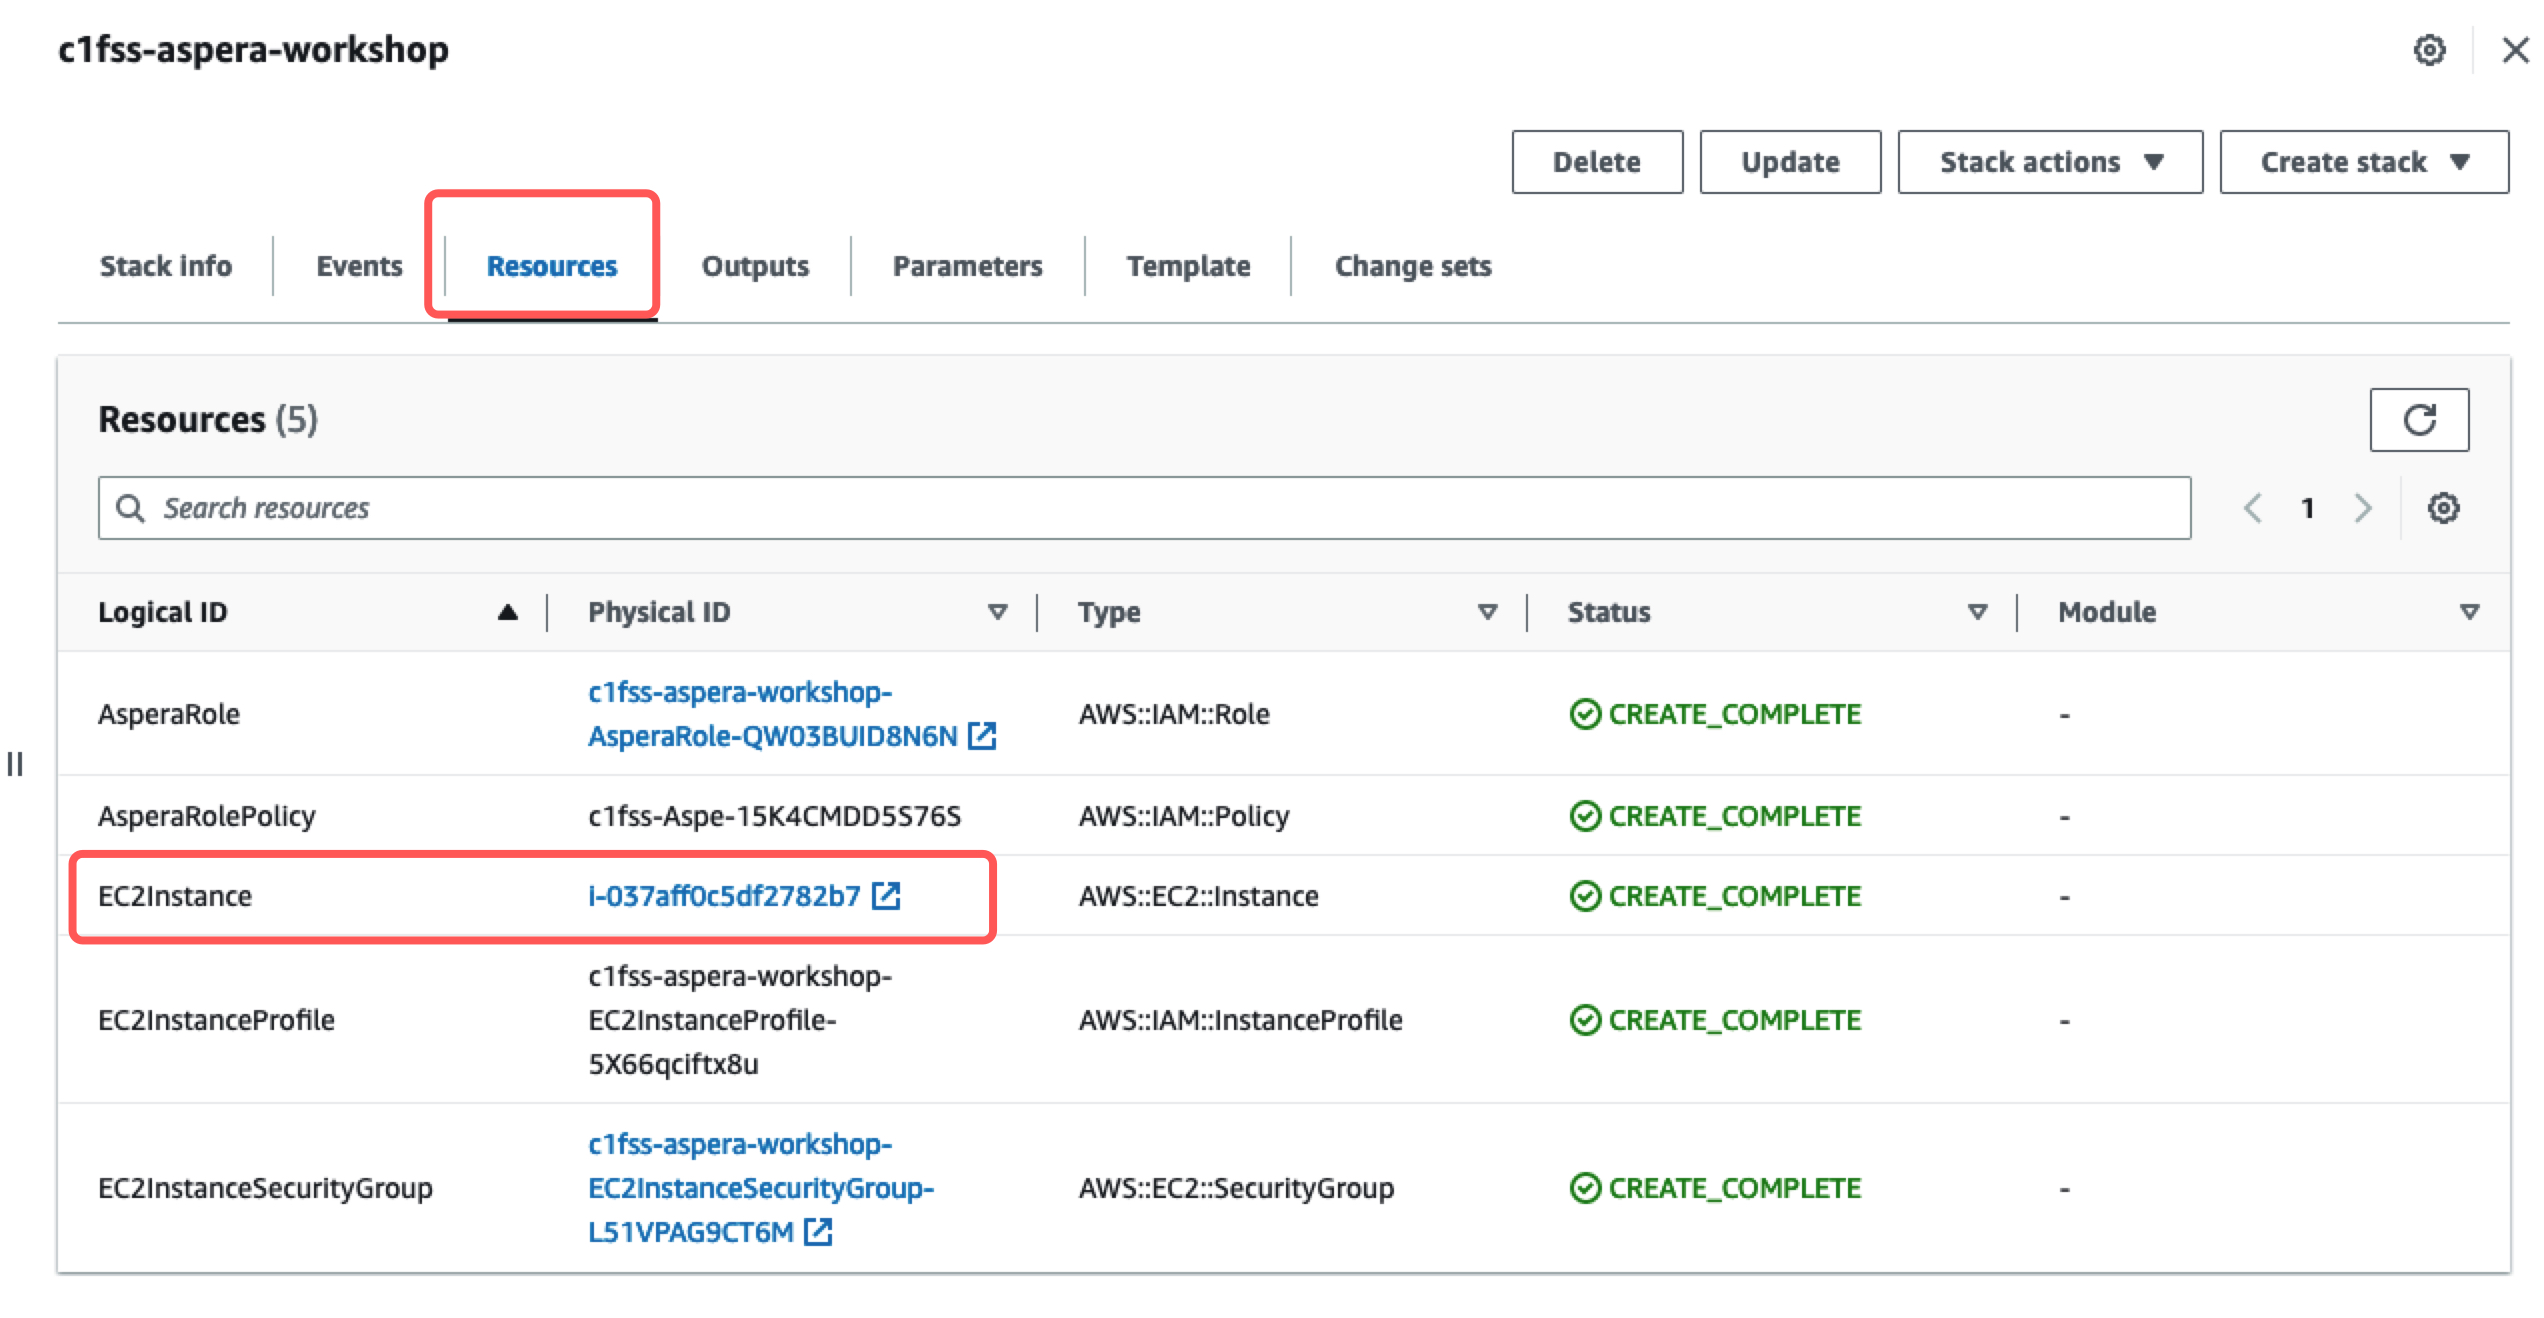2544x1318 pixels.
Task: Select the Resources tab
Action: [x=552, y=266]
